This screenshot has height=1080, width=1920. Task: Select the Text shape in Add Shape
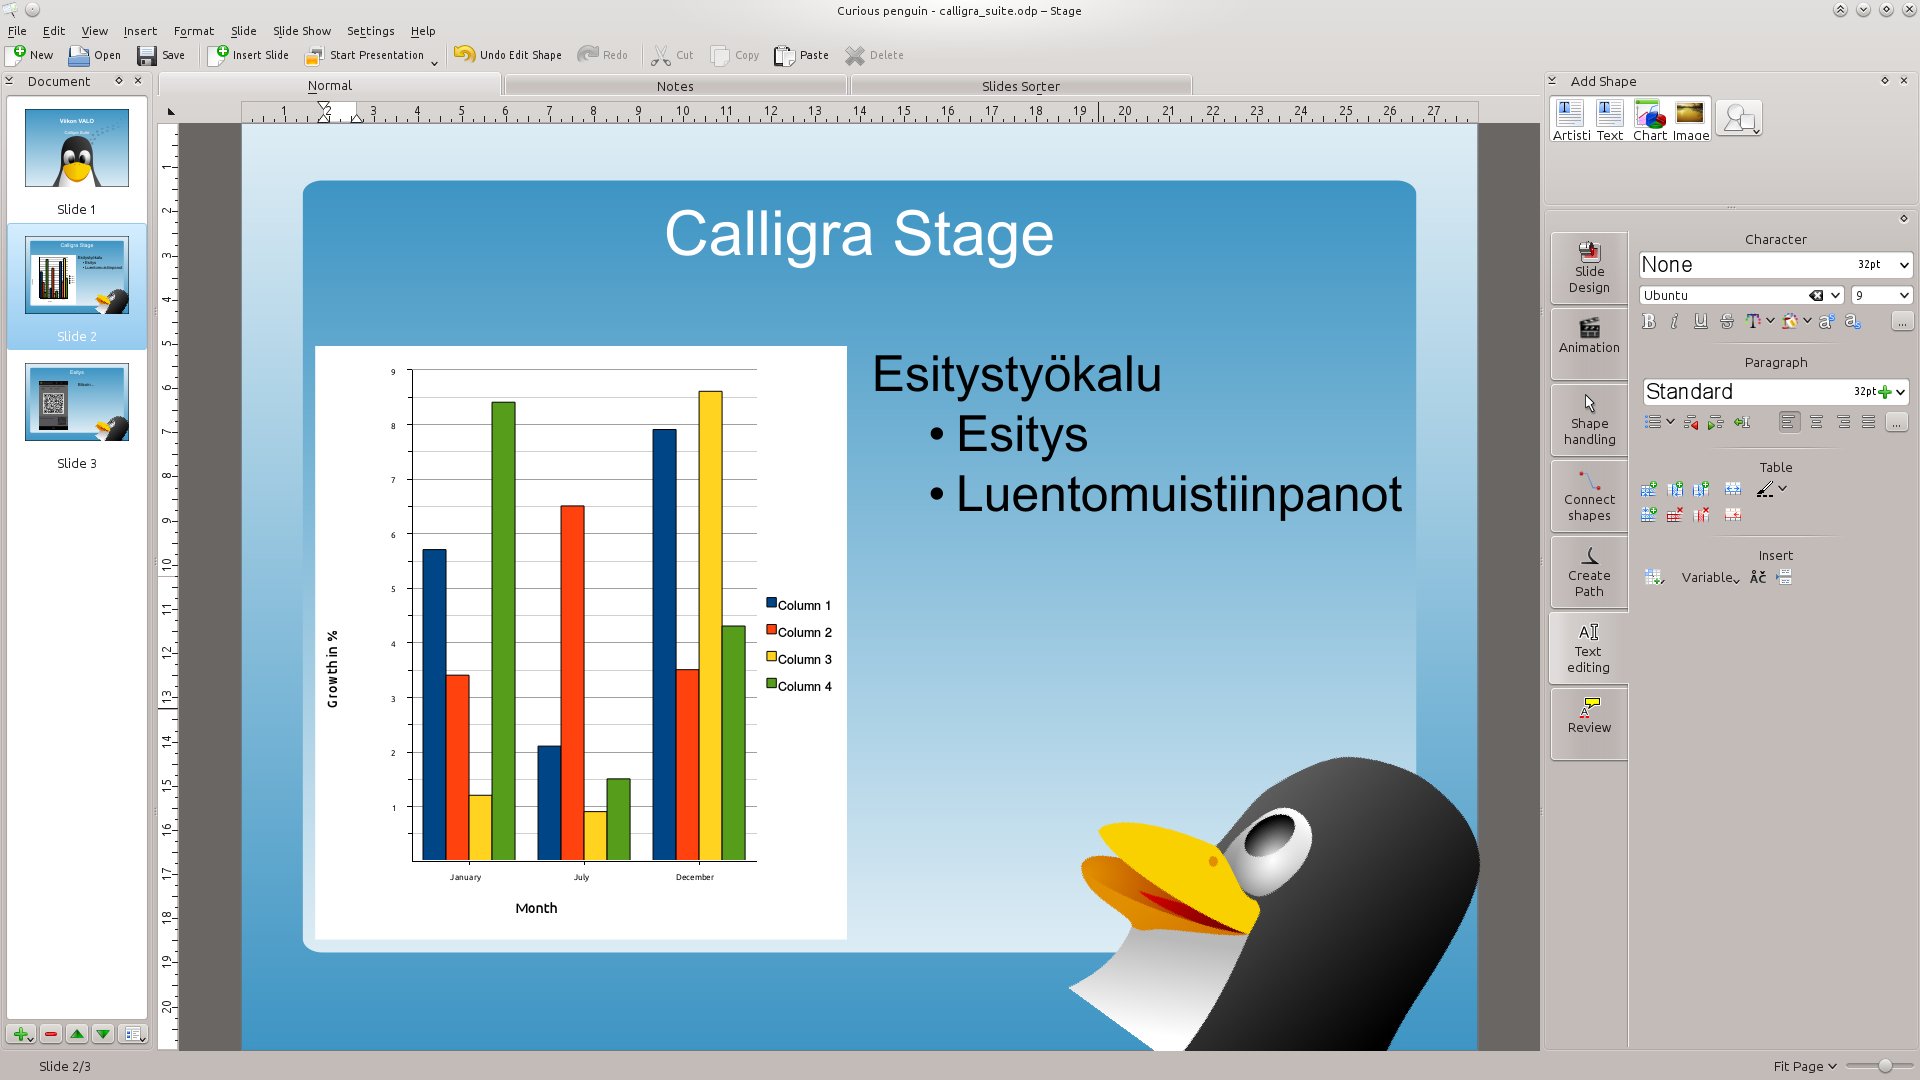pyautogui.click(x=1610, y=120)
